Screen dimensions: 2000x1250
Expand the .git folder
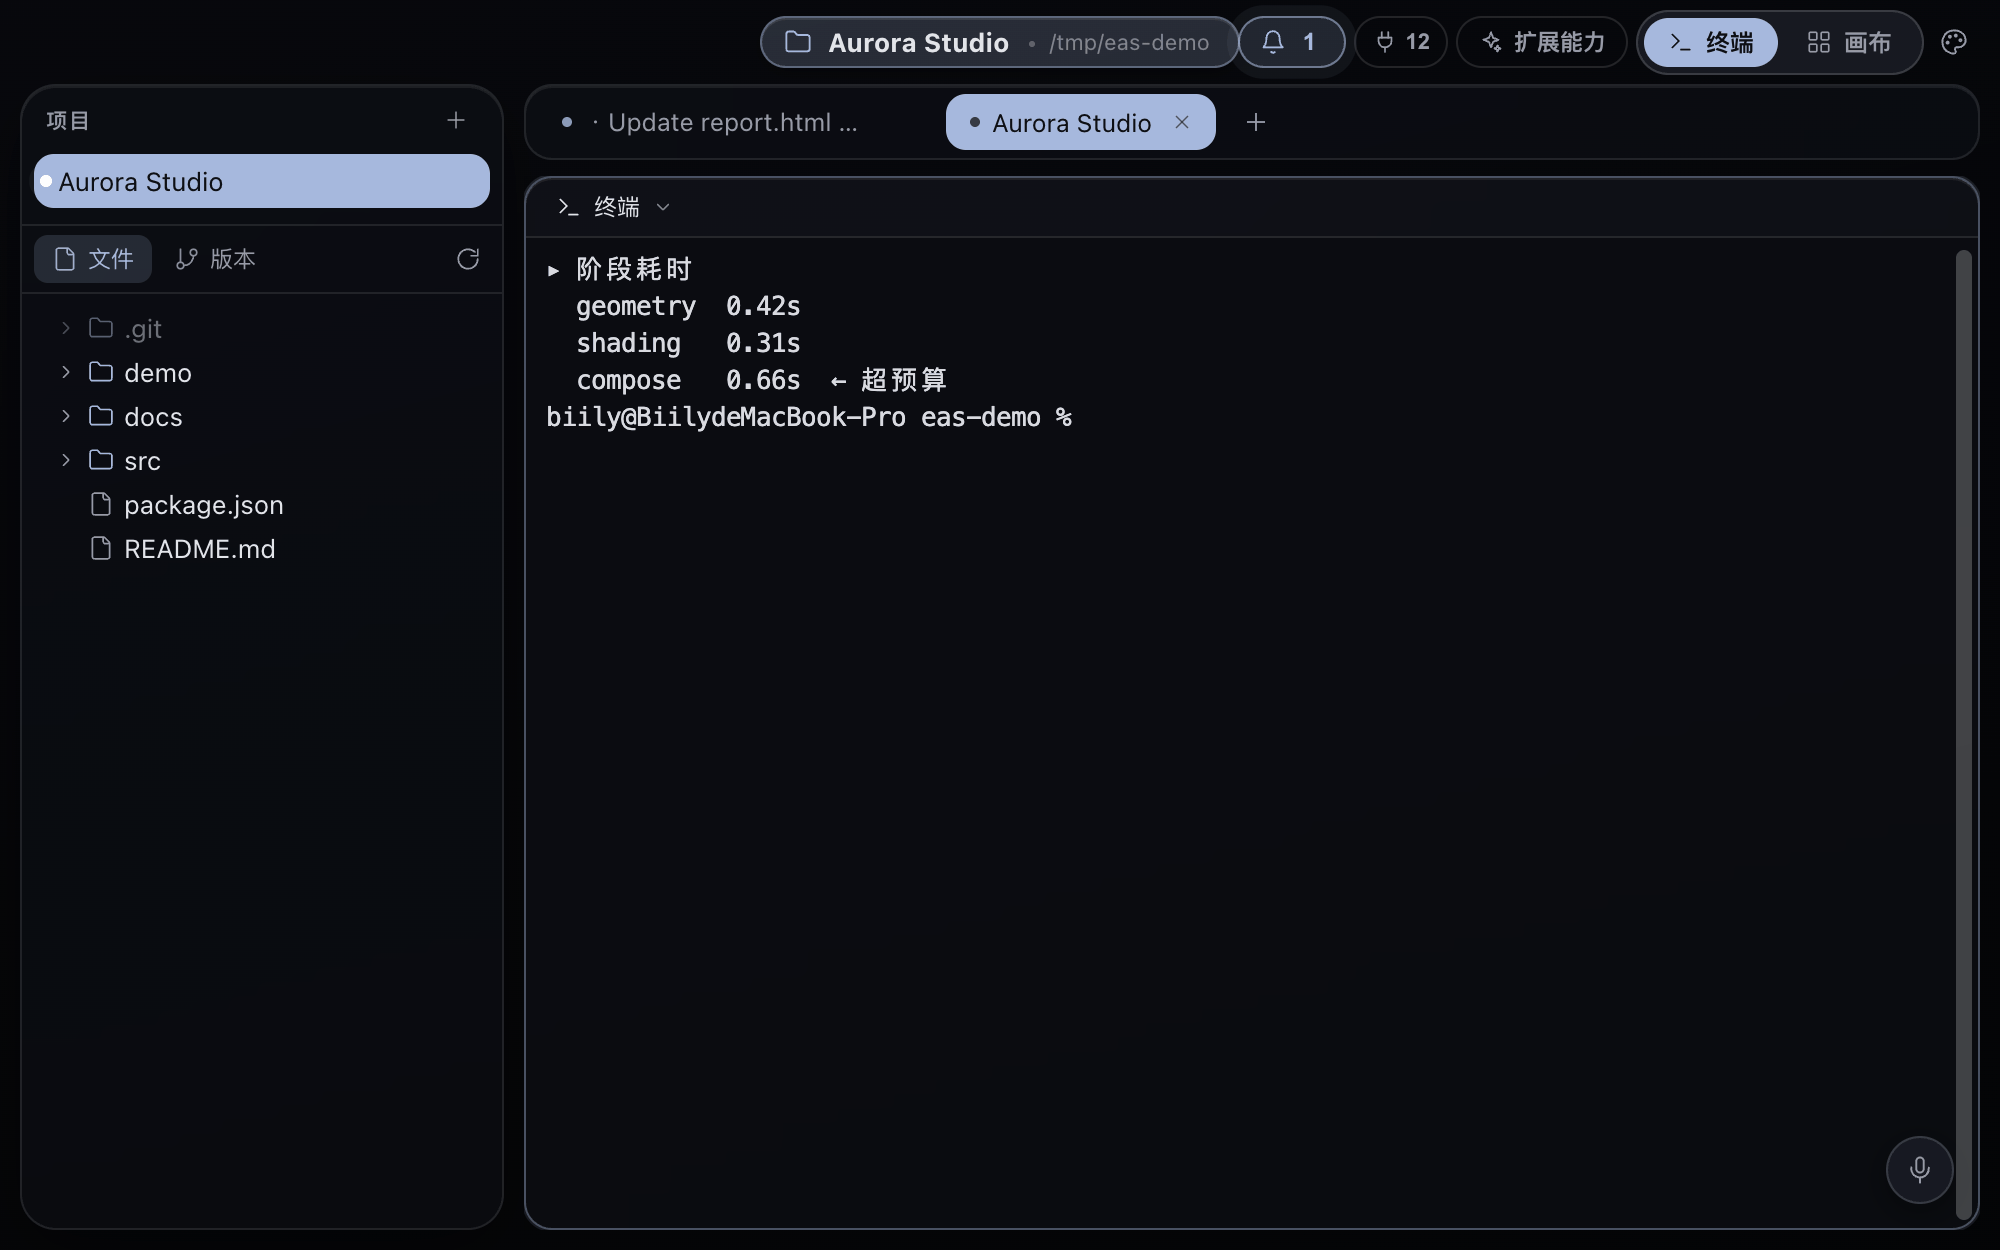pos(66,328)
